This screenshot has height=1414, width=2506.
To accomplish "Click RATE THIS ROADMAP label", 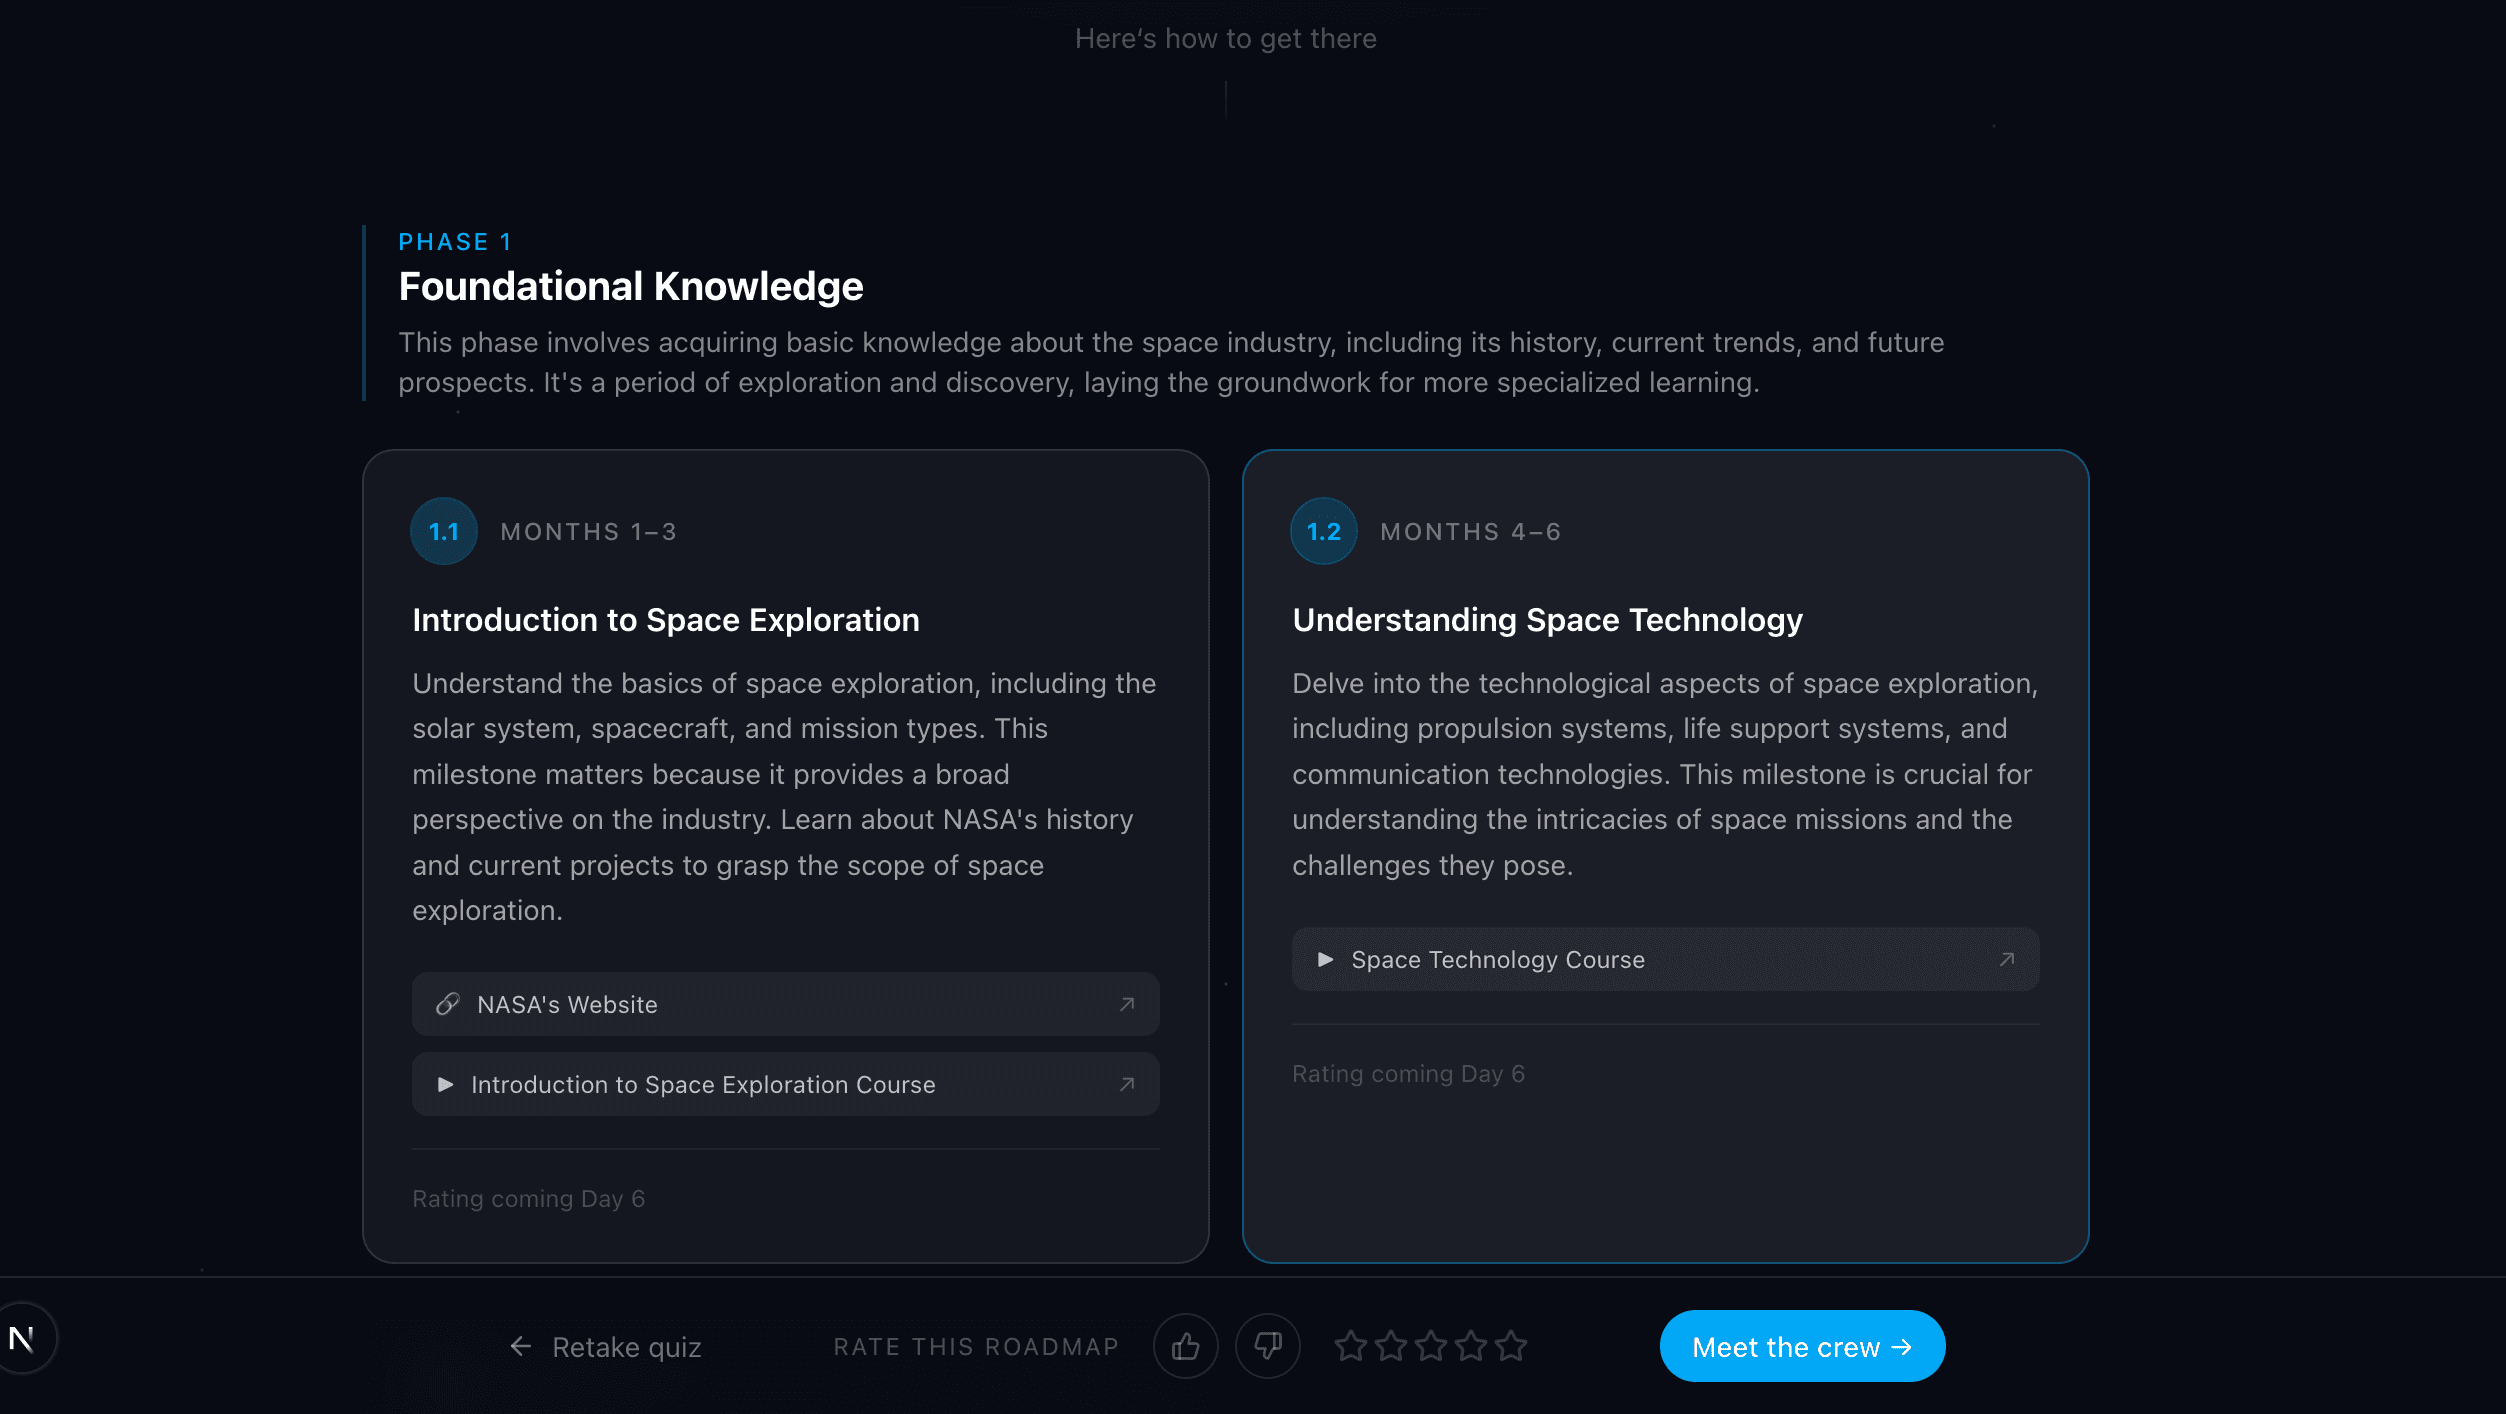I will pyautogui.click(x=976, y=1347).
